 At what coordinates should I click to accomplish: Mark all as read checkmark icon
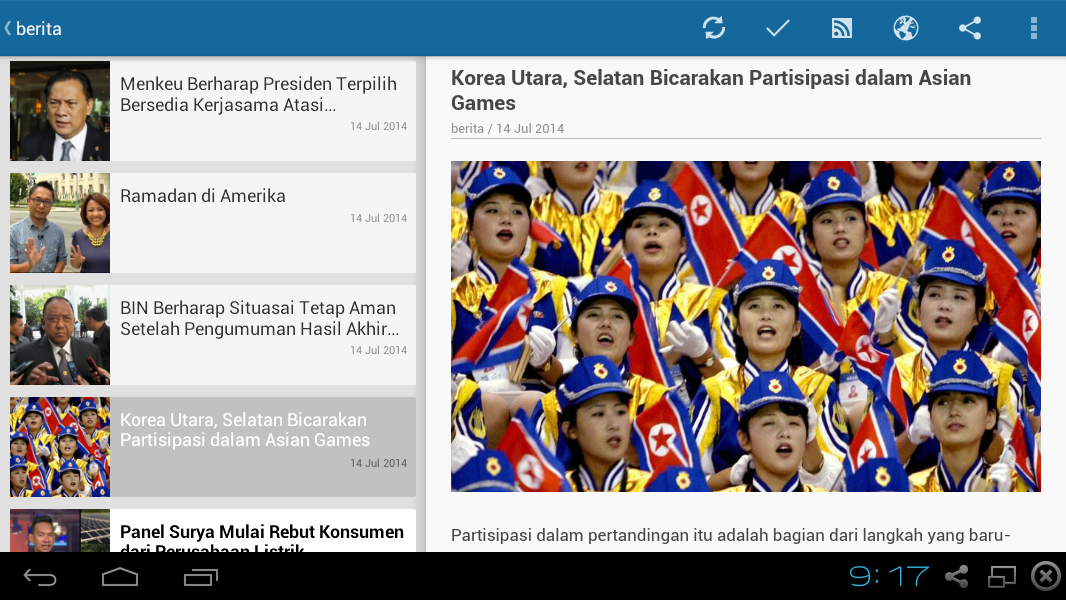coord(777,28)
